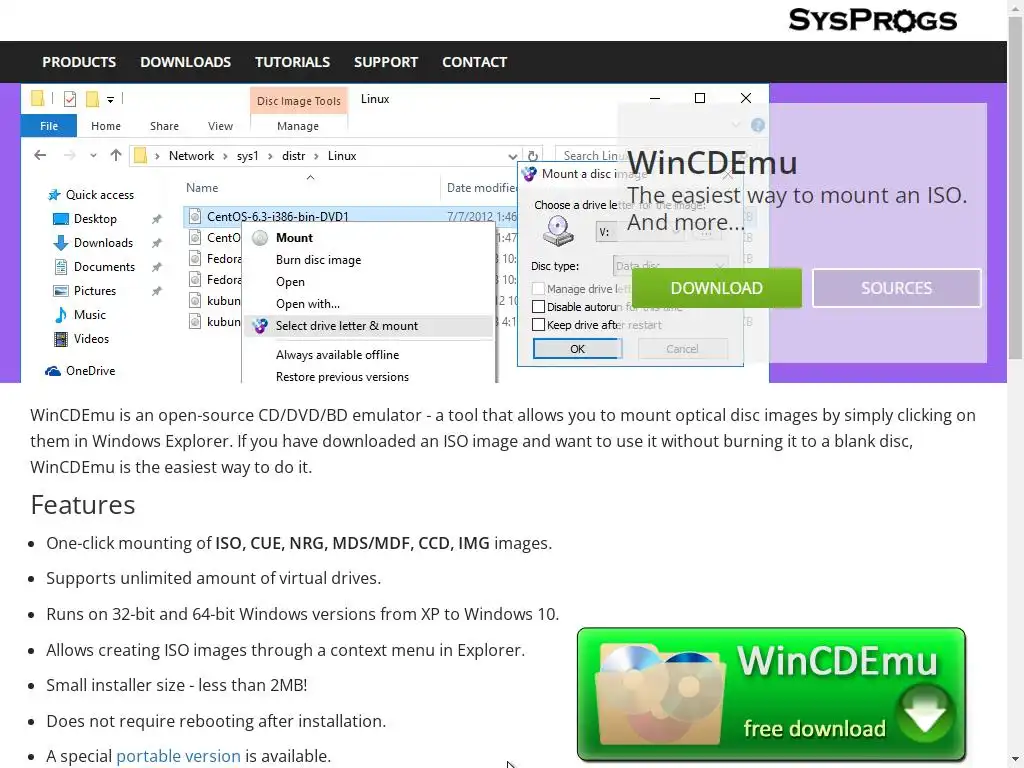Open the TUTORIALS menu
1024x768 pixels.
[x=293, y=62]
